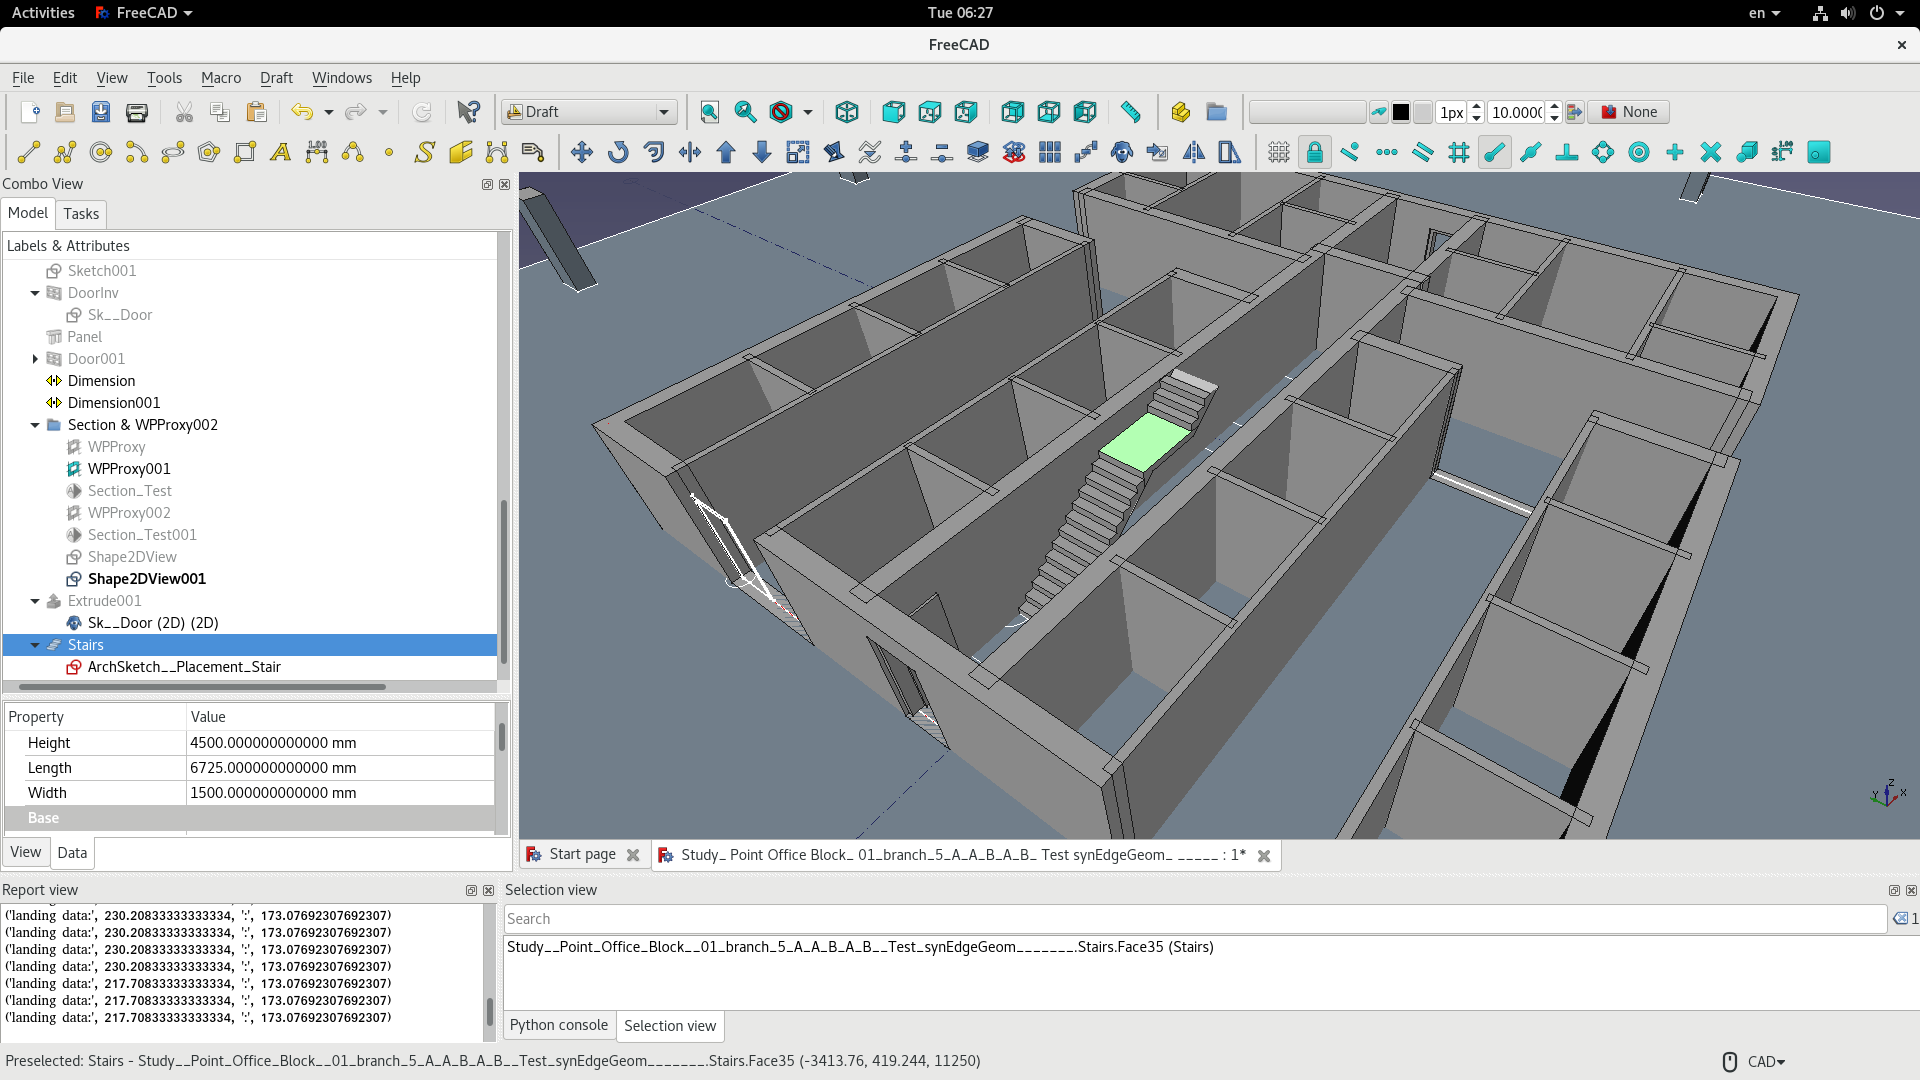The image size is (1920, 1080).
Task: Select the Draft Line tool
Action: 29,152
